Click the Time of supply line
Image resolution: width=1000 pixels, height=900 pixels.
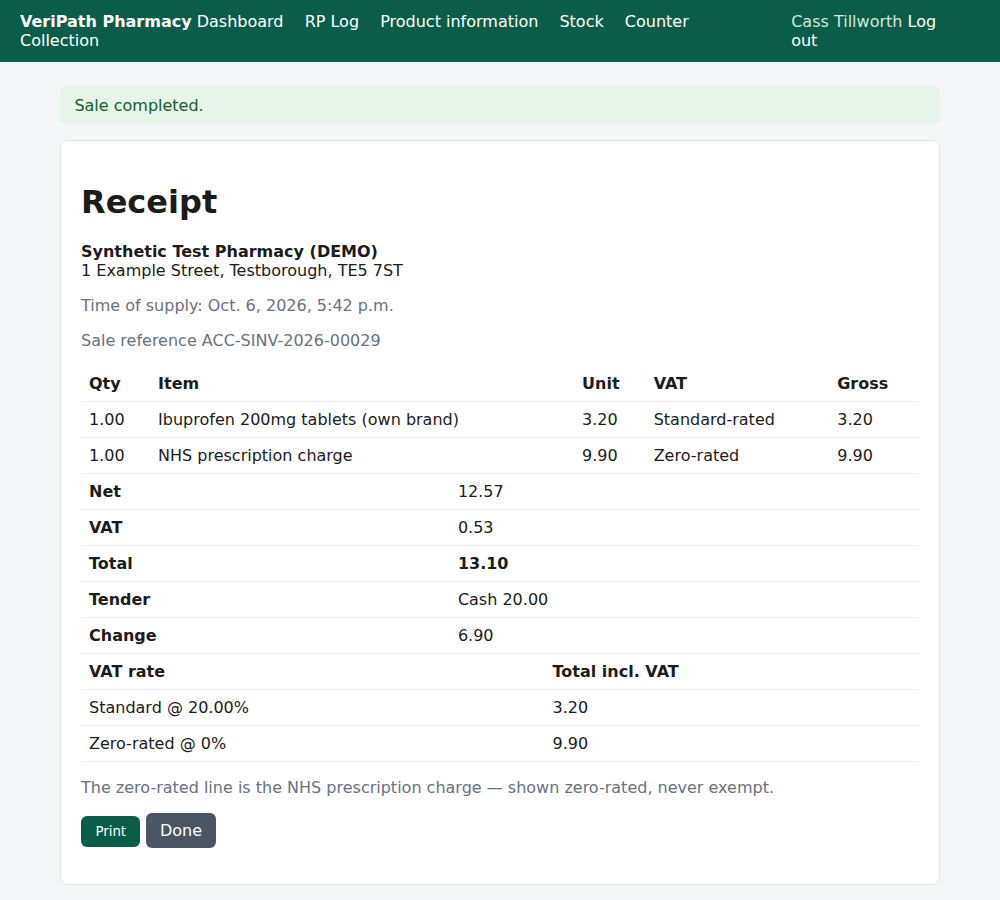point(237,306)
